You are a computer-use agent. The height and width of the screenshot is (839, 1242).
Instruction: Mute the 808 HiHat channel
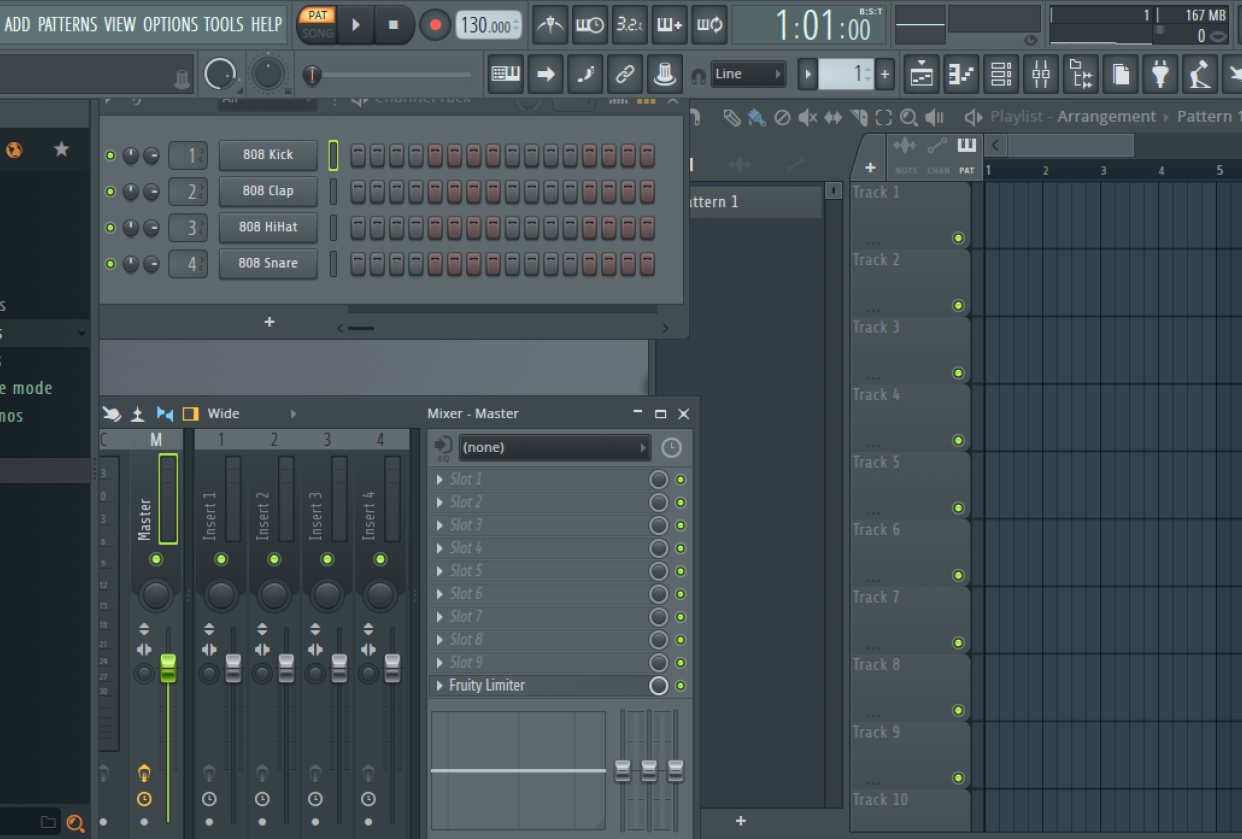click(x=110, y=228)
